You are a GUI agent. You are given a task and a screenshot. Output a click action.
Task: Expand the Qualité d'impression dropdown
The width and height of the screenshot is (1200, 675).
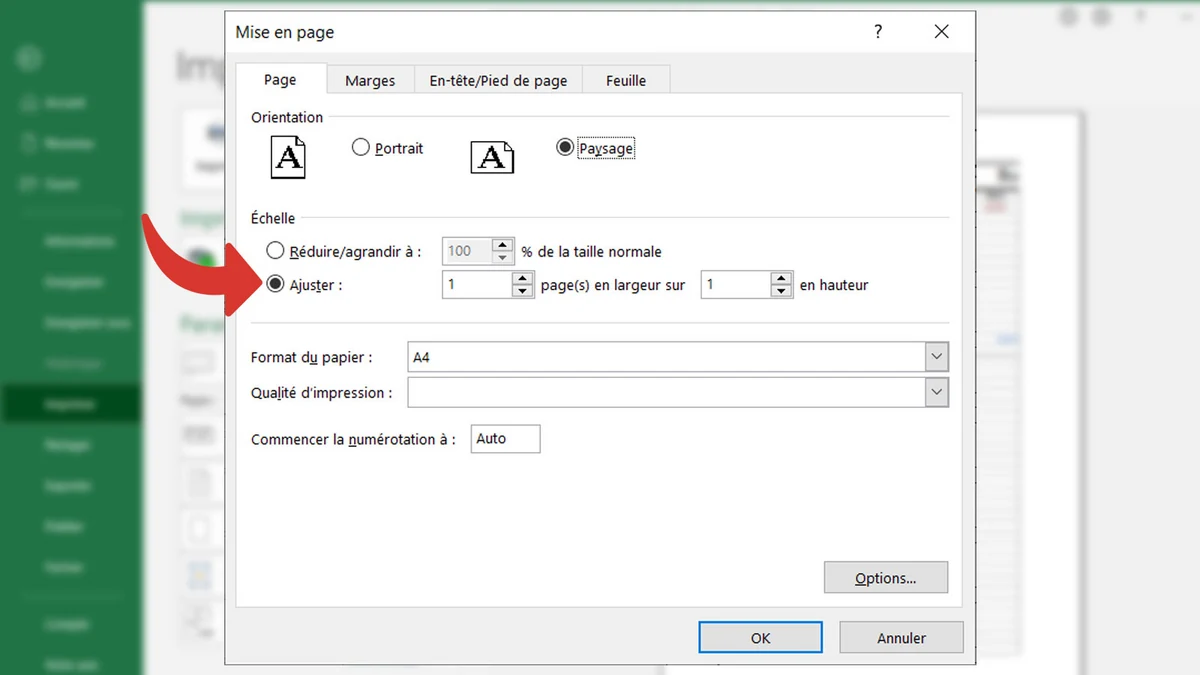(x=937, y=392)
